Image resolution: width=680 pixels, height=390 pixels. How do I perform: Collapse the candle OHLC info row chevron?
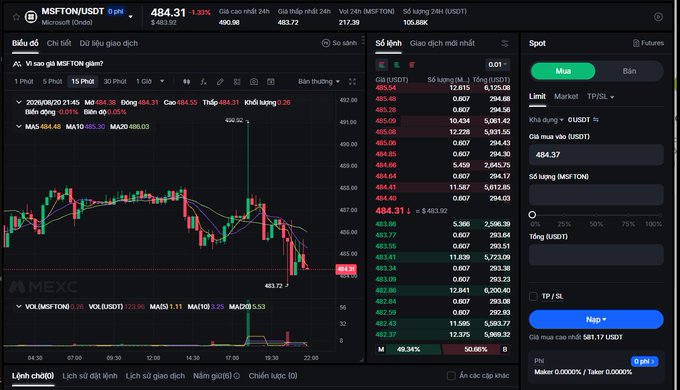pos(19,102)
